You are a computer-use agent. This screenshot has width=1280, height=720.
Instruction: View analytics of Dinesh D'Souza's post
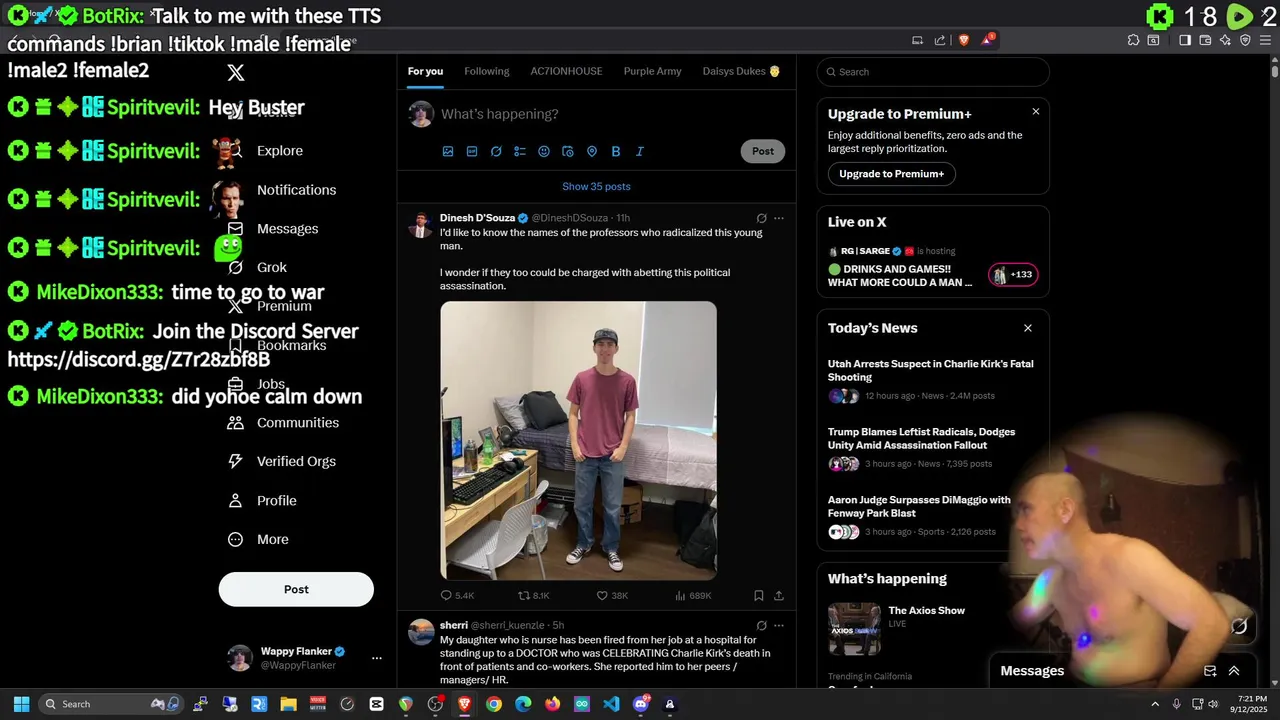[x=693, y=595]
